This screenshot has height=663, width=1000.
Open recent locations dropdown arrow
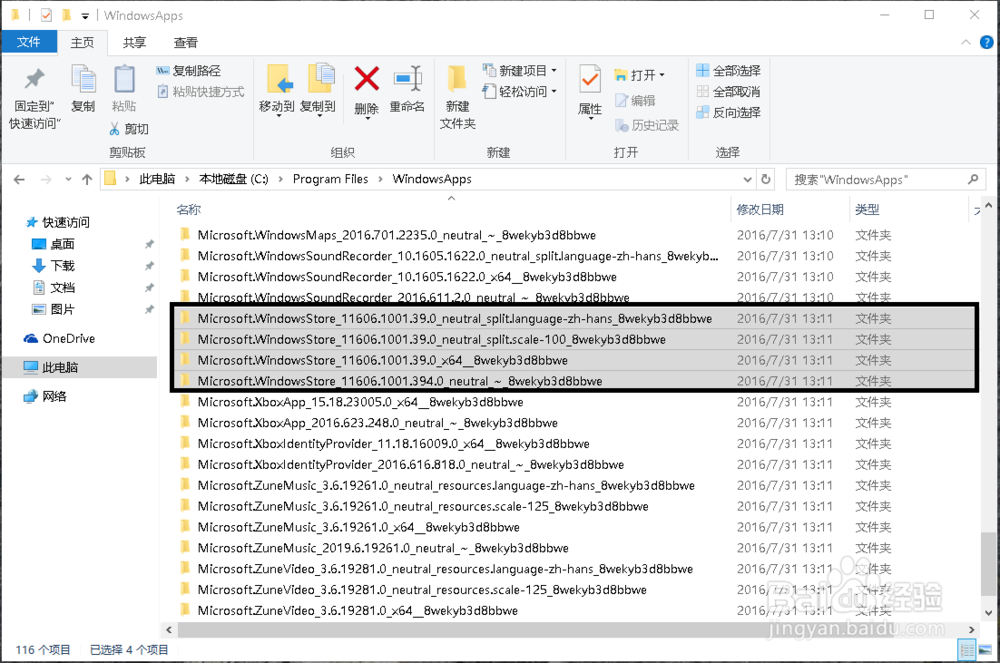pos(68,180)
